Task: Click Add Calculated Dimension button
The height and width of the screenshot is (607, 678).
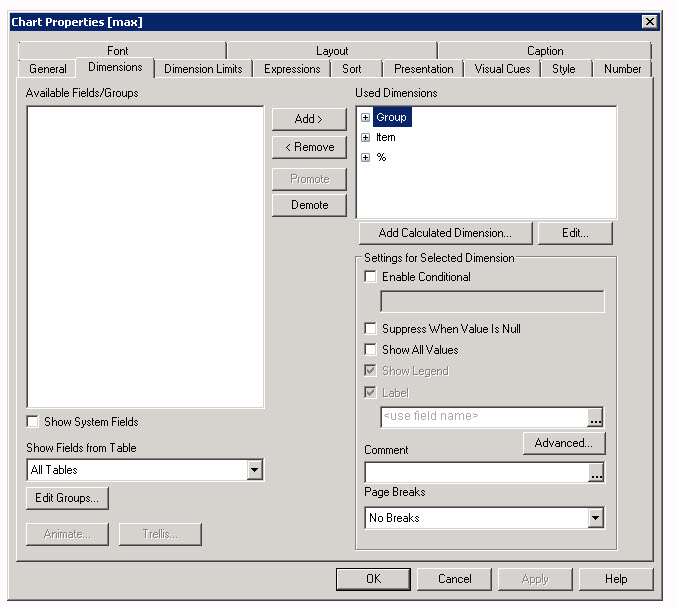Action: tap(445, 233)
